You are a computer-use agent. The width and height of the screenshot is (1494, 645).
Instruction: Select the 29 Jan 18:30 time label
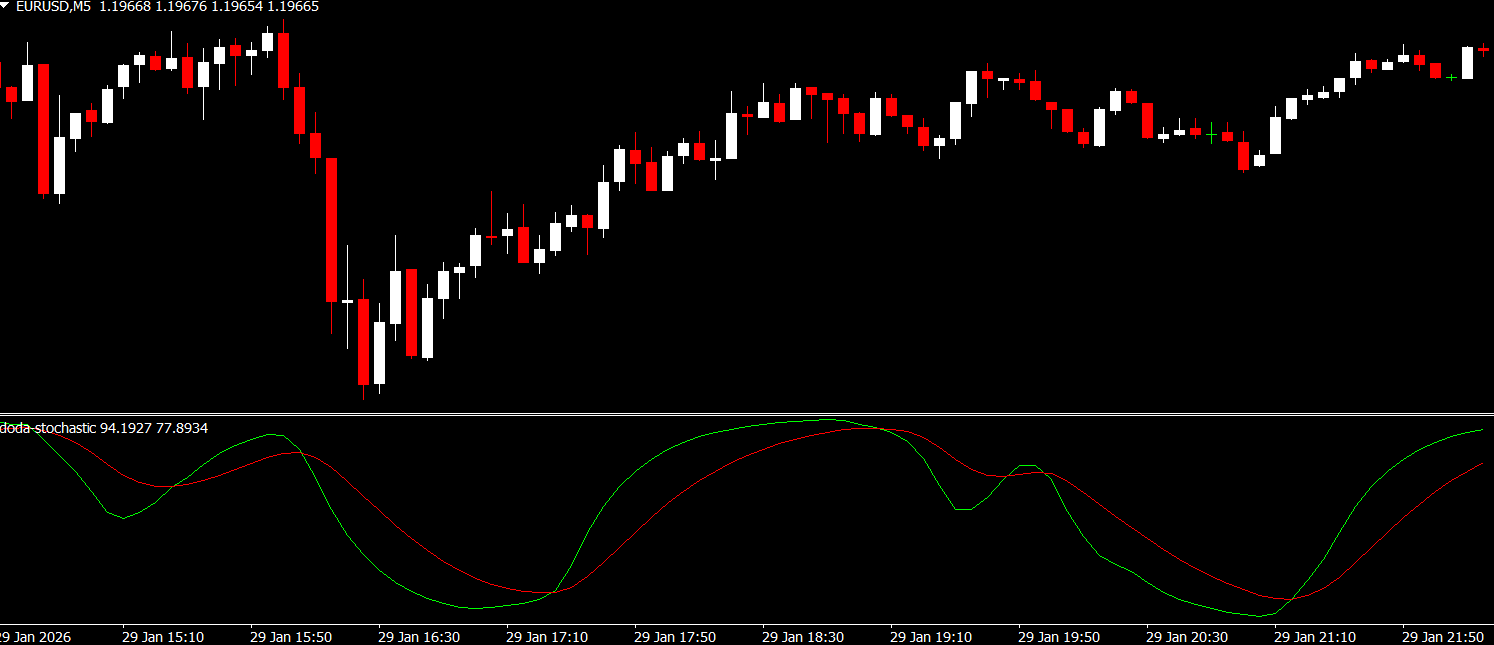click(x=803, y=636)
